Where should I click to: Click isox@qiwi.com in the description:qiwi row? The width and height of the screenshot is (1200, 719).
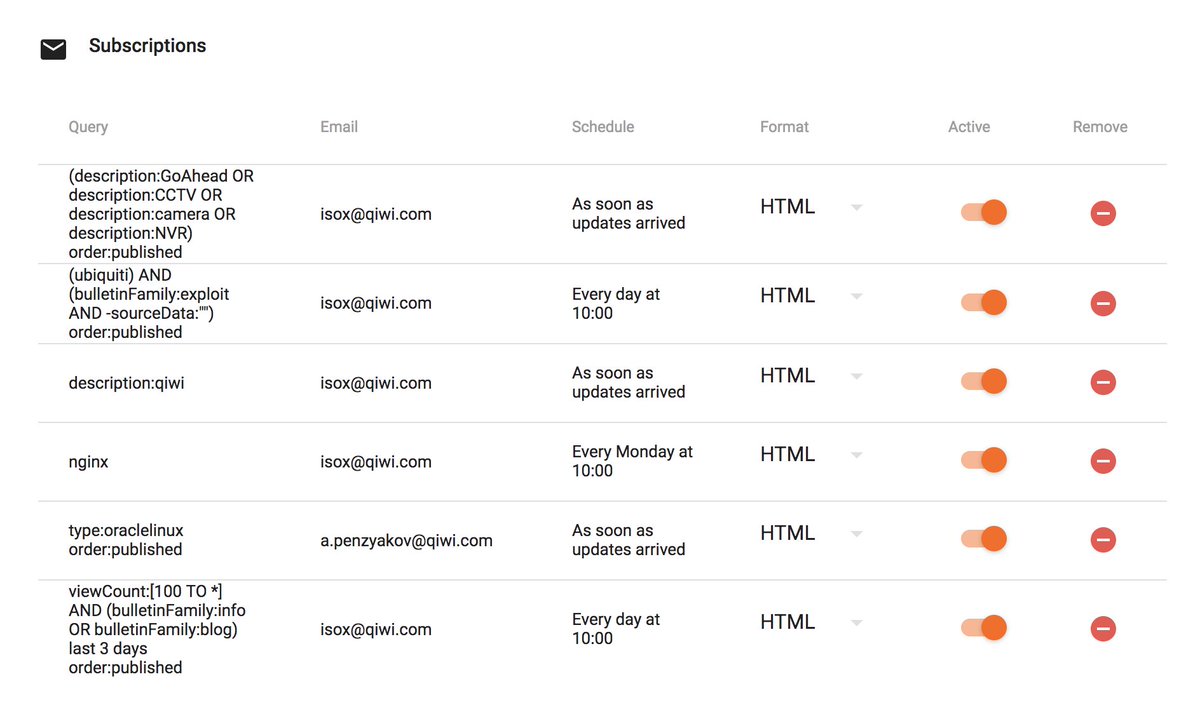coord(376,383)
